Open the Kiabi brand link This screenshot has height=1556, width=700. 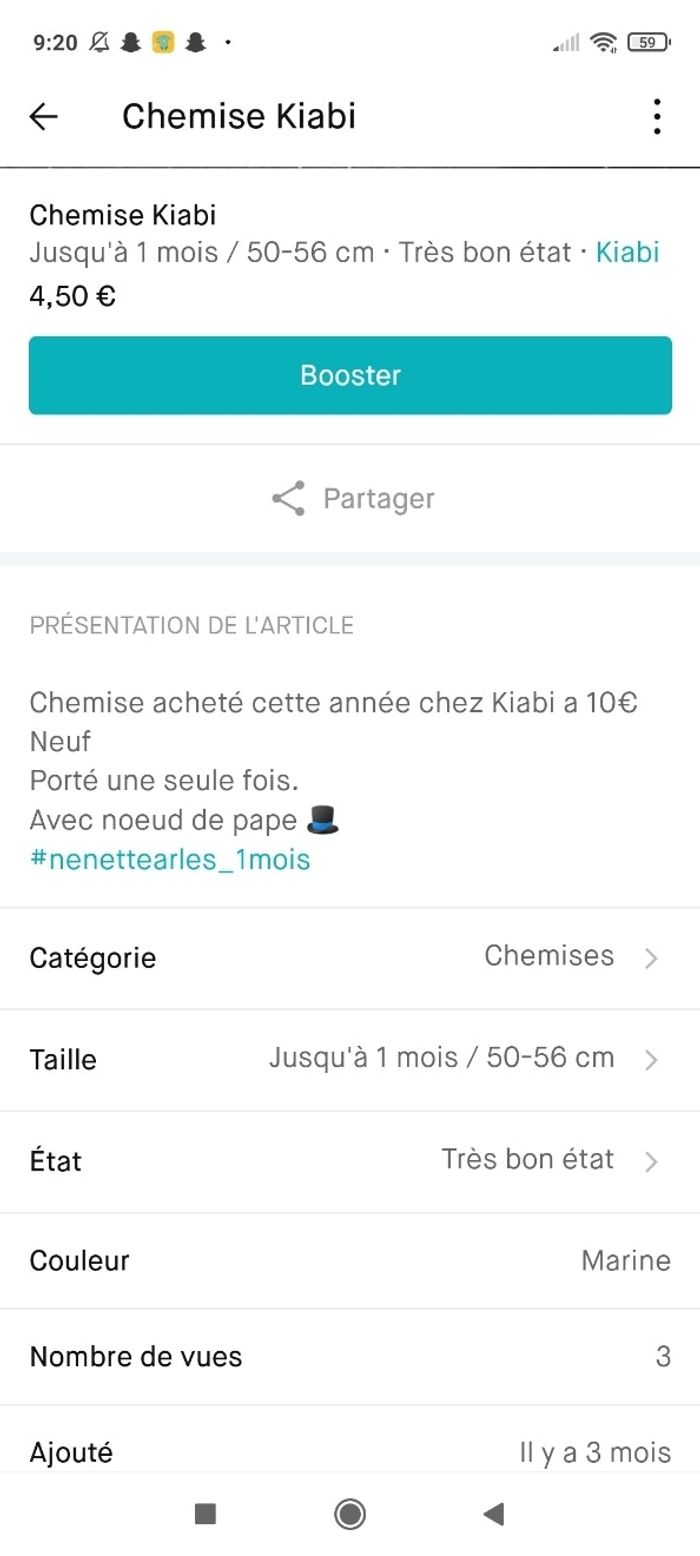627,252
